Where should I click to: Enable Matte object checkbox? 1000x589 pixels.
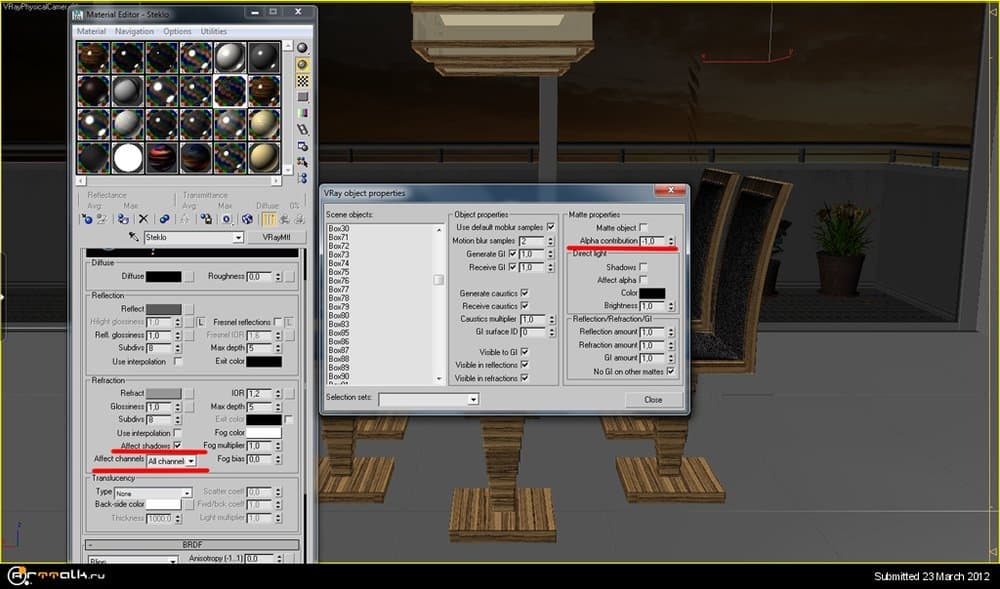[x=644, y=228]
